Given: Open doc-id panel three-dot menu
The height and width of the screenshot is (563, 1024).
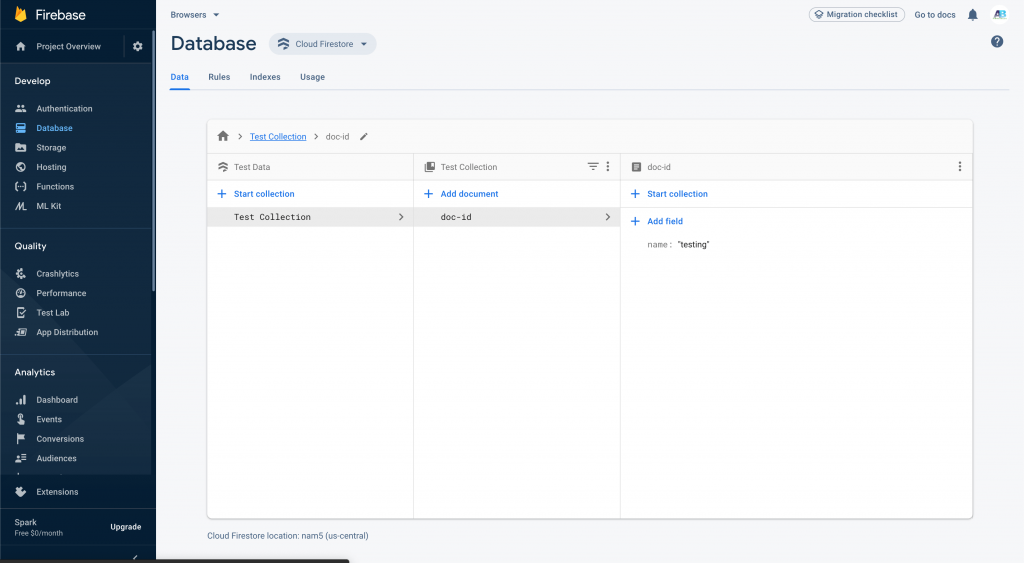Looking at the screenshot, I should [x=959, y=167].
